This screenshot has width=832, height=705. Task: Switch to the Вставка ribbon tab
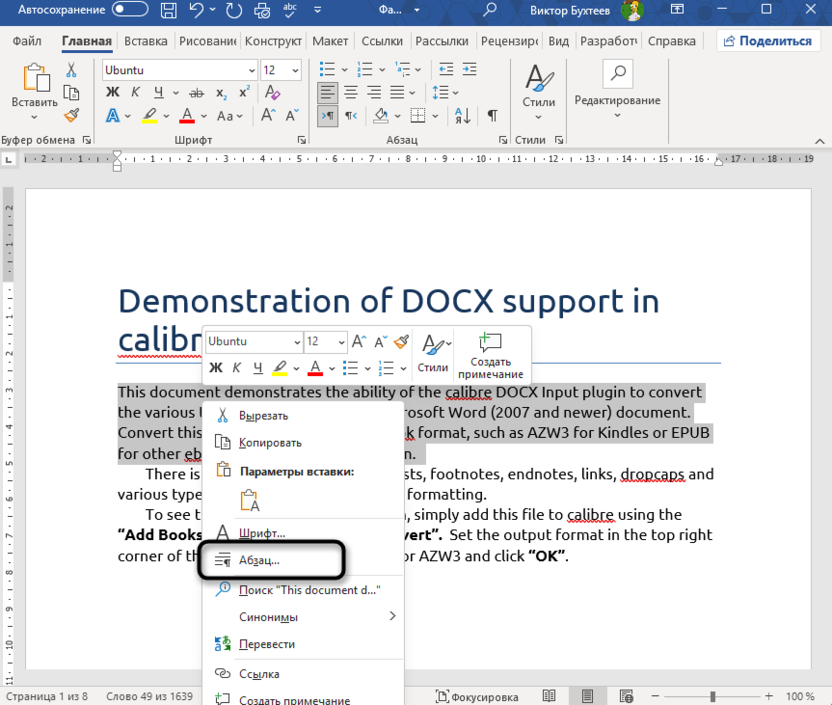point(146,41)
